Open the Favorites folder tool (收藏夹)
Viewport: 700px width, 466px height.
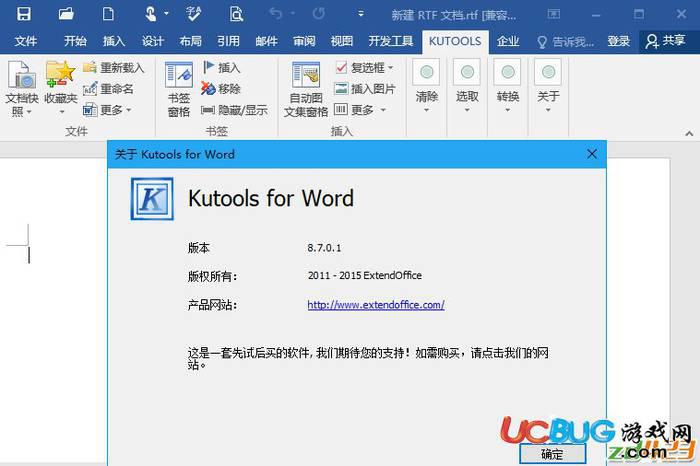point(61,88)
